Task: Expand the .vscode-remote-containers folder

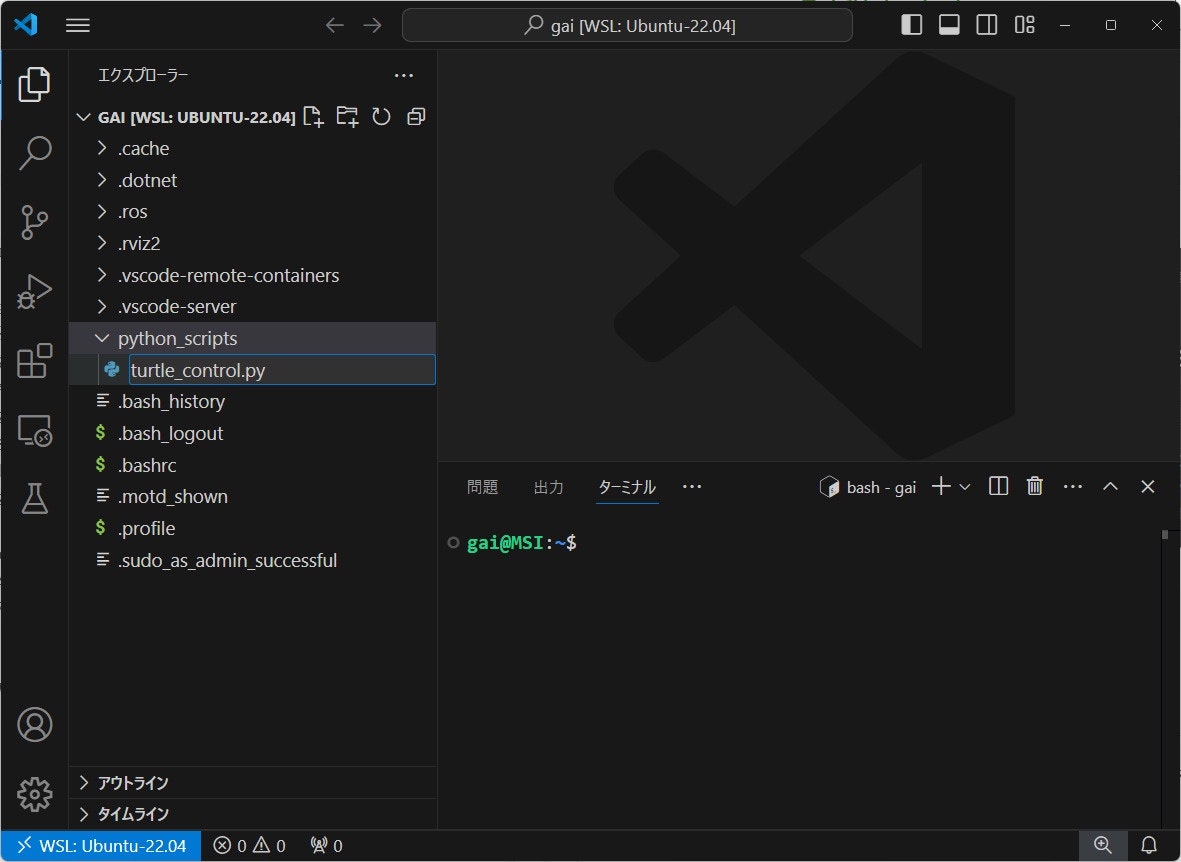Action: (x=252, y=275)
